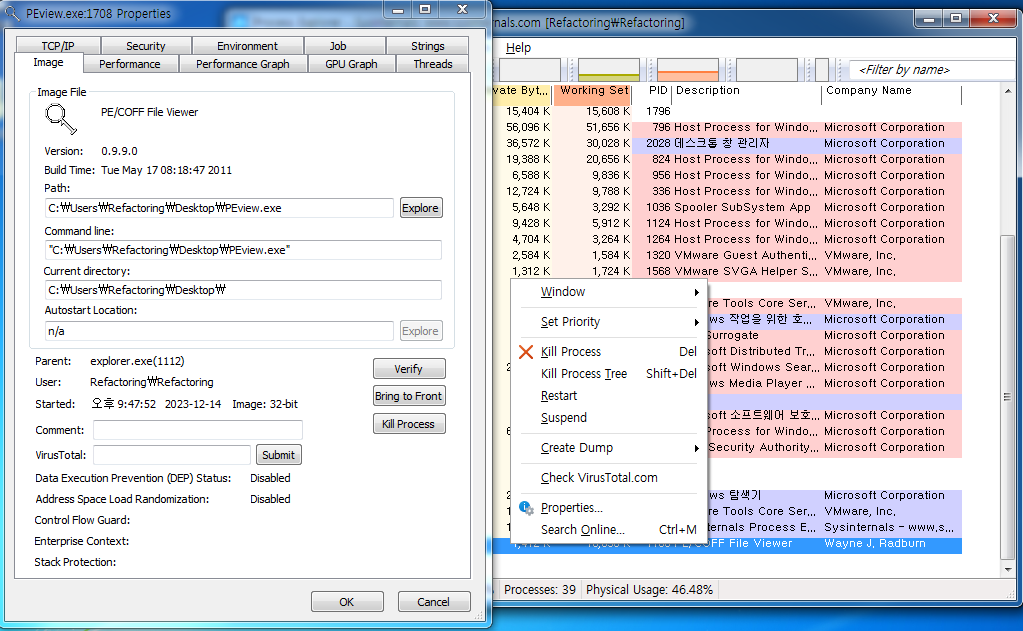Sort by the Company Name column header

(891, 91)
